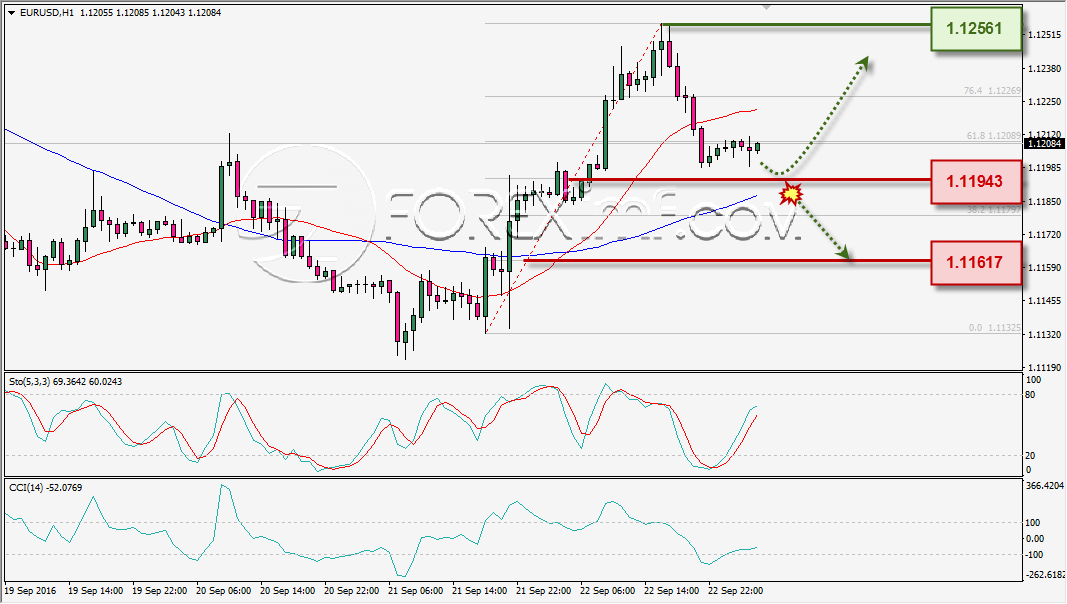
Task: Click the 21 Sep 06:00 time label
Action: pos(416,590)
